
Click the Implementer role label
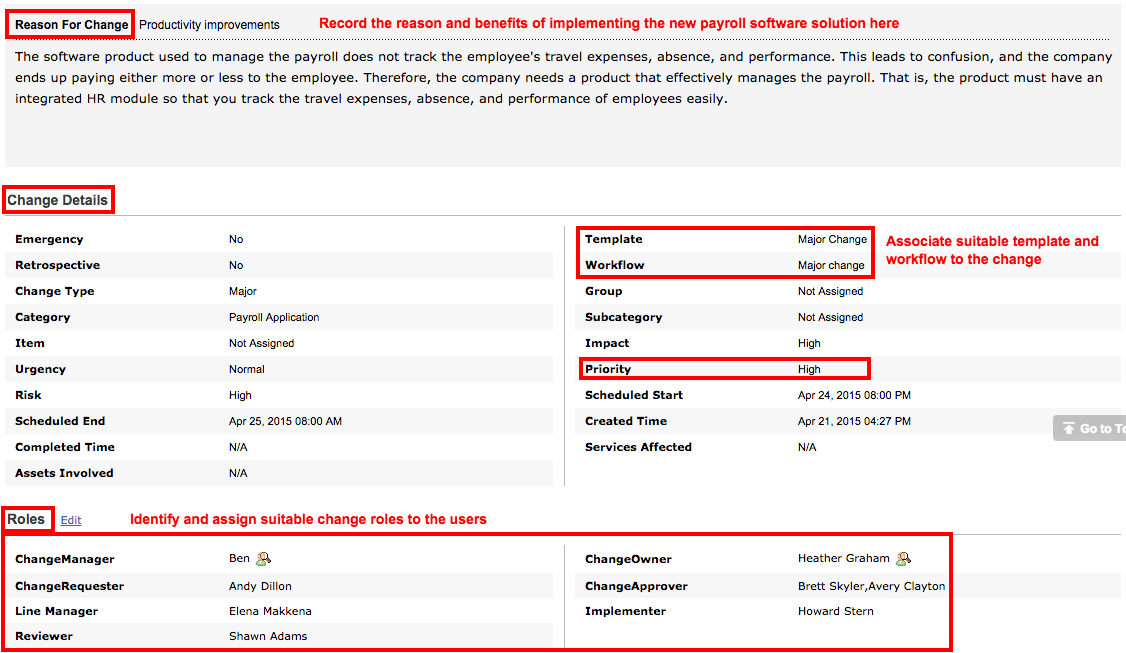625,611
